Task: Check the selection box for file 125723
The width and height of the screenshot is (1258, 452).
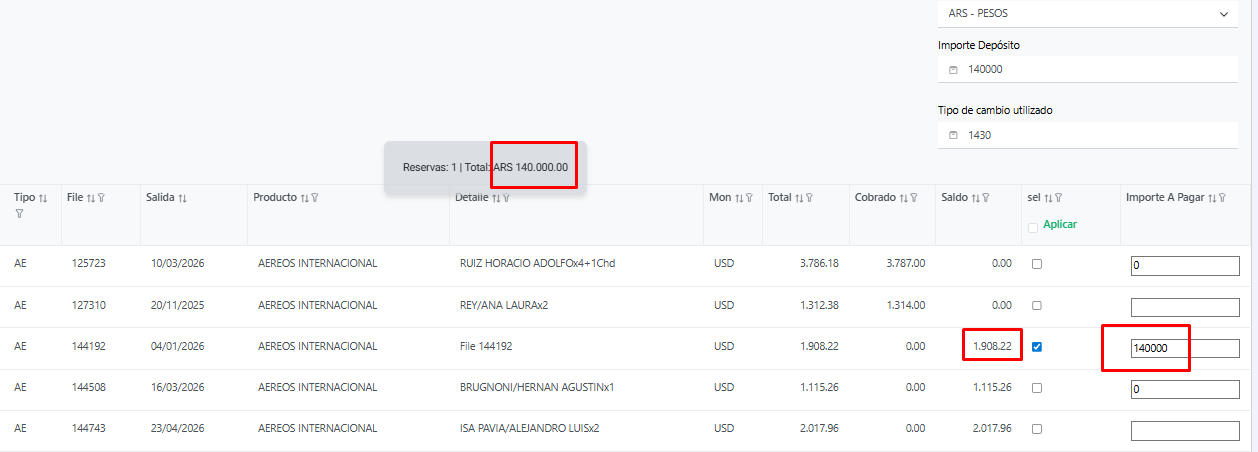Action: click(x=1037, y=264)
